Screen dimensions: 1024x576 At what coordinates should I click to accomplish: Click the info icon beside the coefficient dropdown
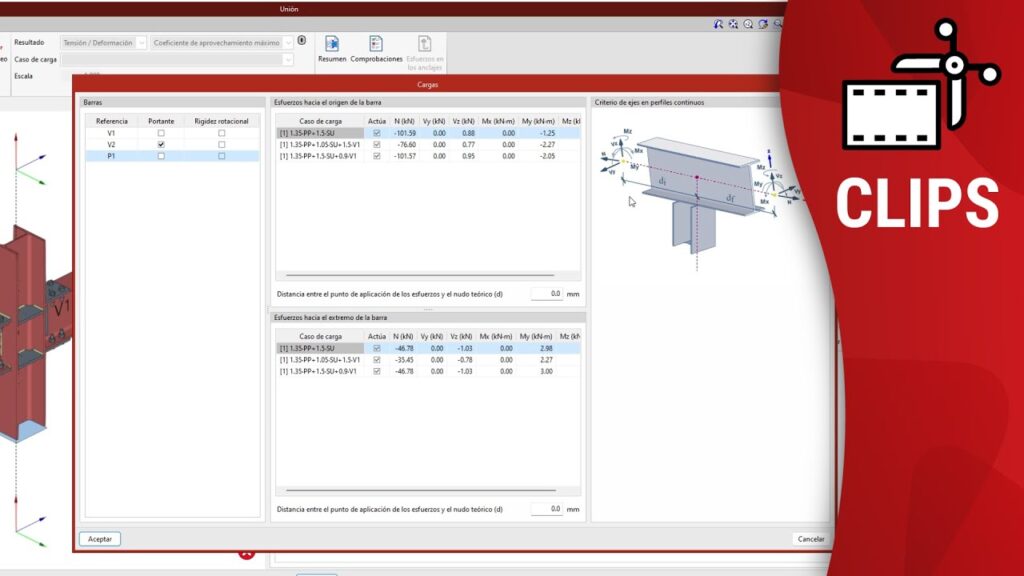point(302,42)
